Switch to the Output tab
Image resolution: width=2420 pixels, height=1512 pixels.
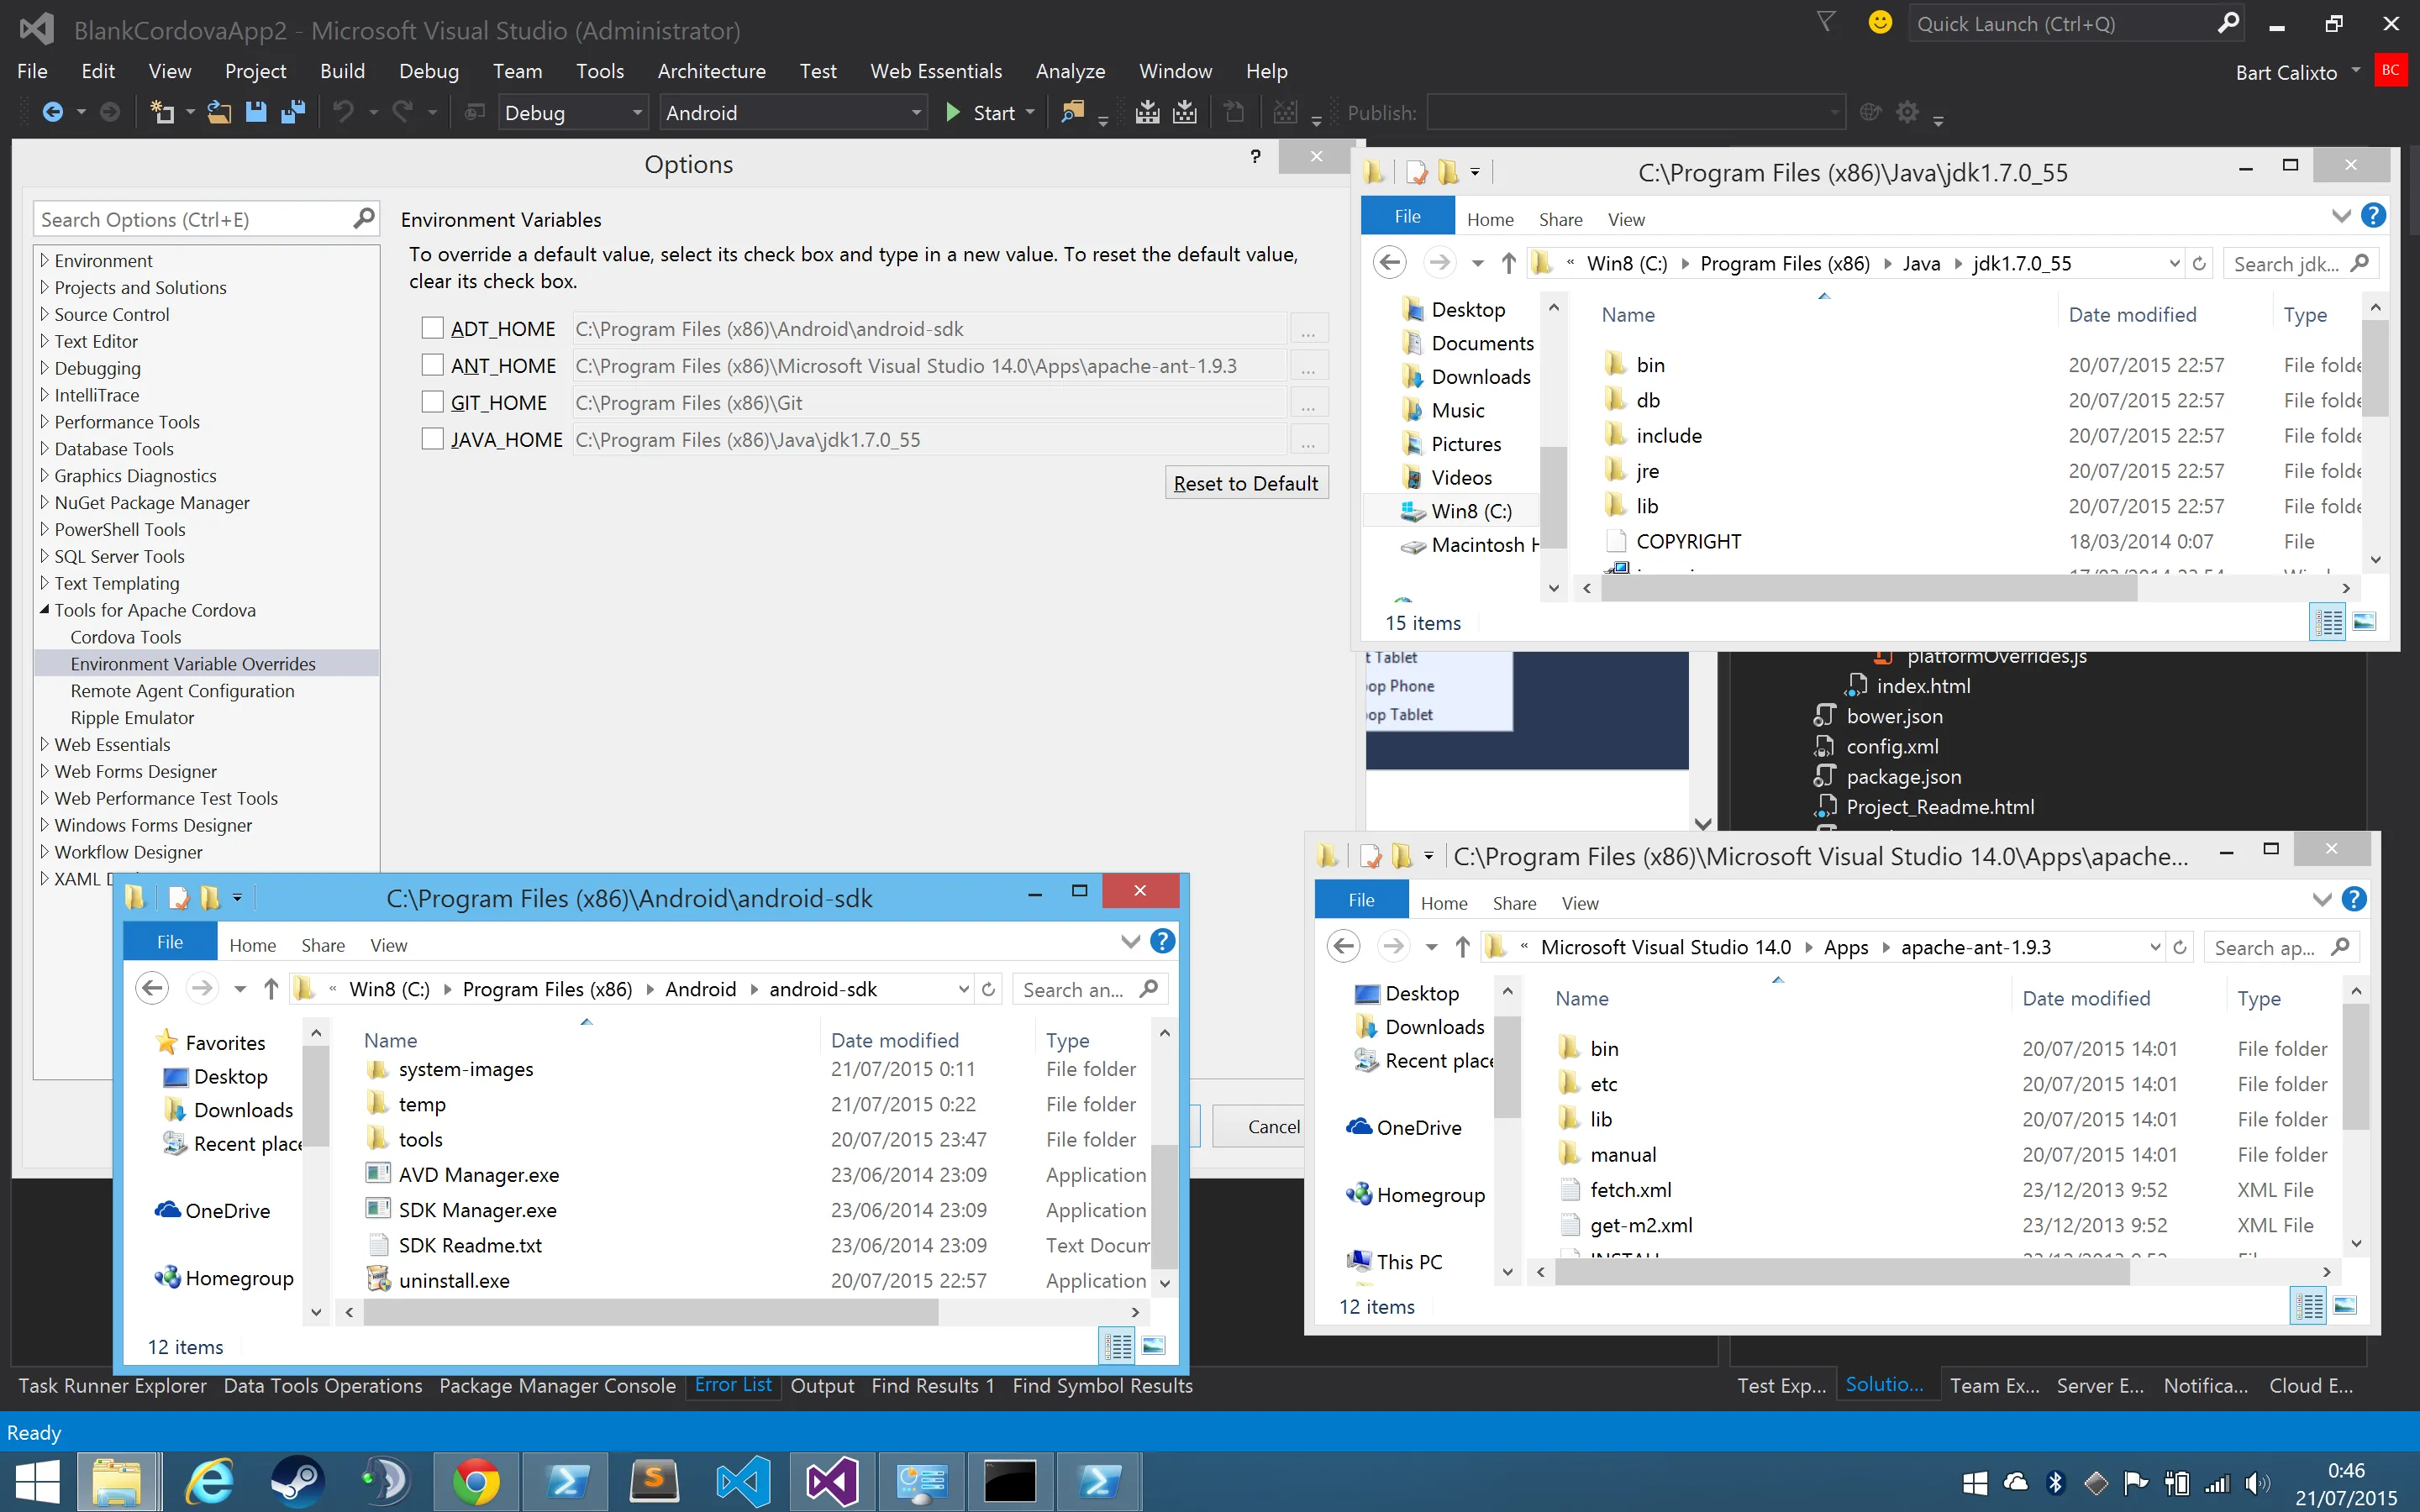(822, 1385)
